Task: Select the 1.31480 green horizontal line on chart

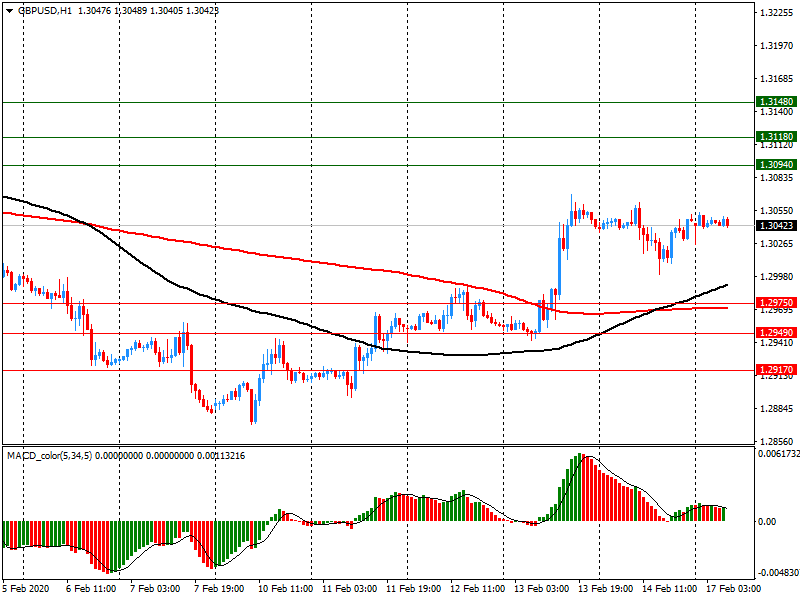Action: pos(378,103)
